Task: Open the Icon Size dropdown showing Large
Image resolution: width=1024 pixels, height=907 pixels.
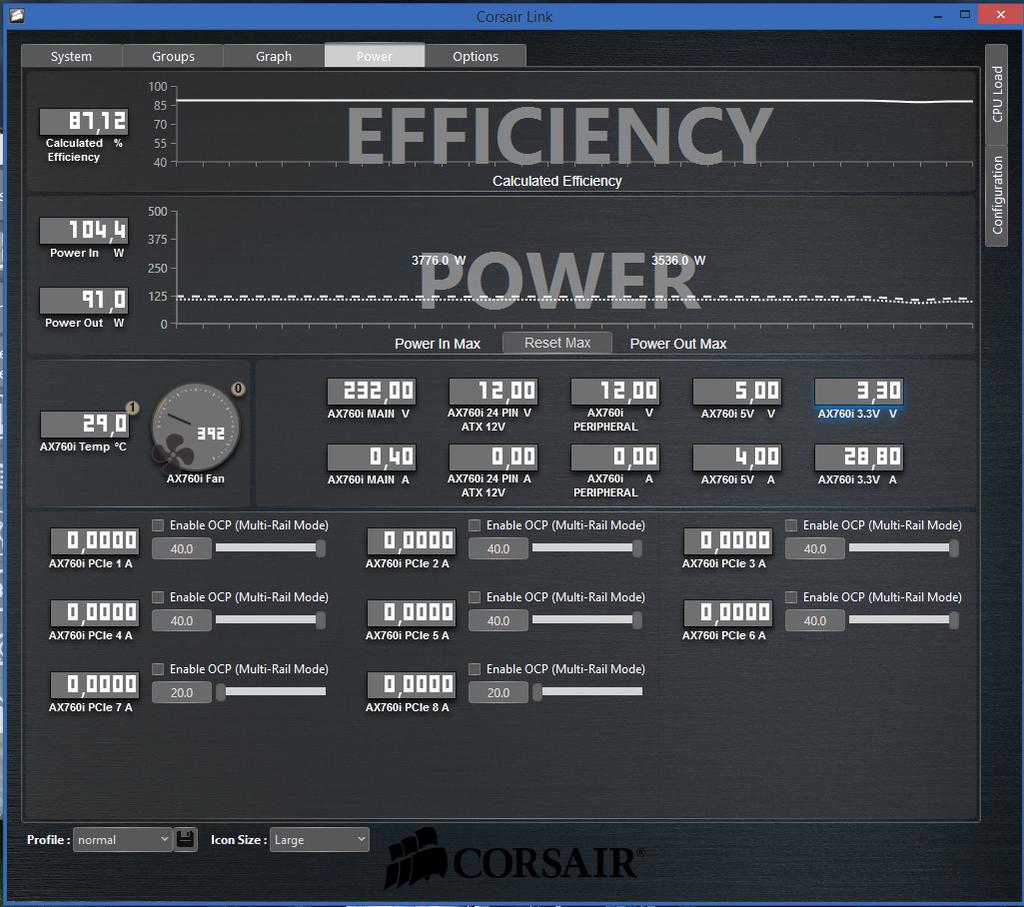Action: pyautogui.click(x=319, y=840)
